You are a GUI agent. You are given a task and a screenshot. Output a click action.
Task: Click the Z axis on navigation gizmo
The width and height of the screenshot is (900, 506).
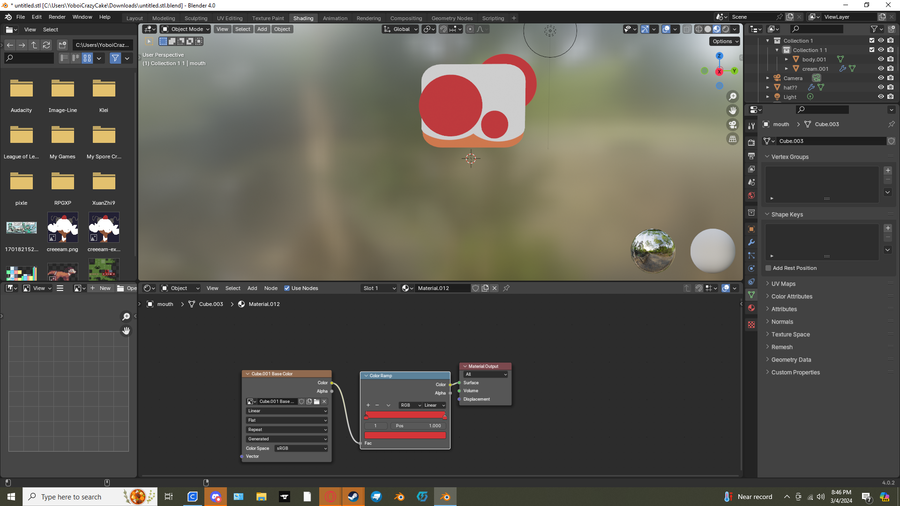coord(719,56)
